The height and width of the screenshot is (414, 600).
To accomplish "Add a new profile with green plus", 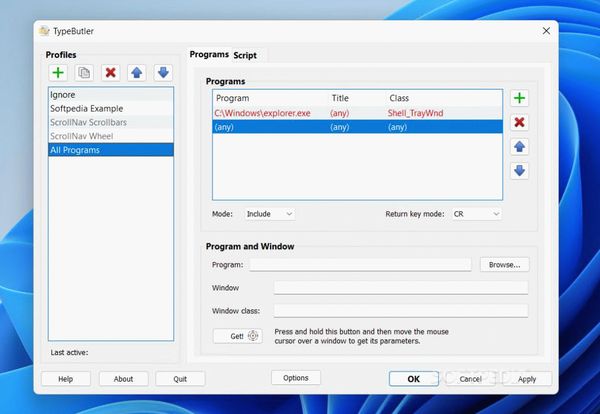I will [x=58, y=73].
